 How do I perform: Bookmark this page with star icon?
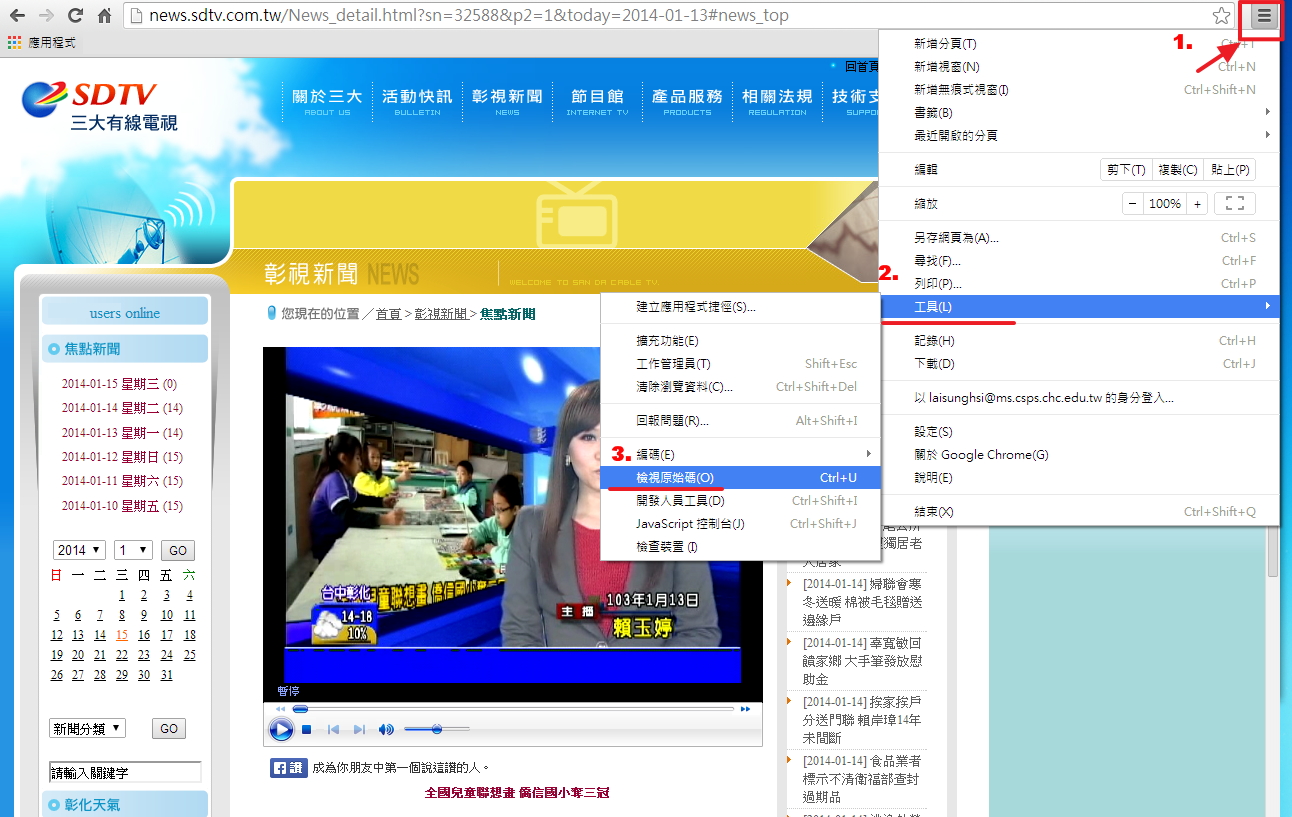click(1221, 16)
